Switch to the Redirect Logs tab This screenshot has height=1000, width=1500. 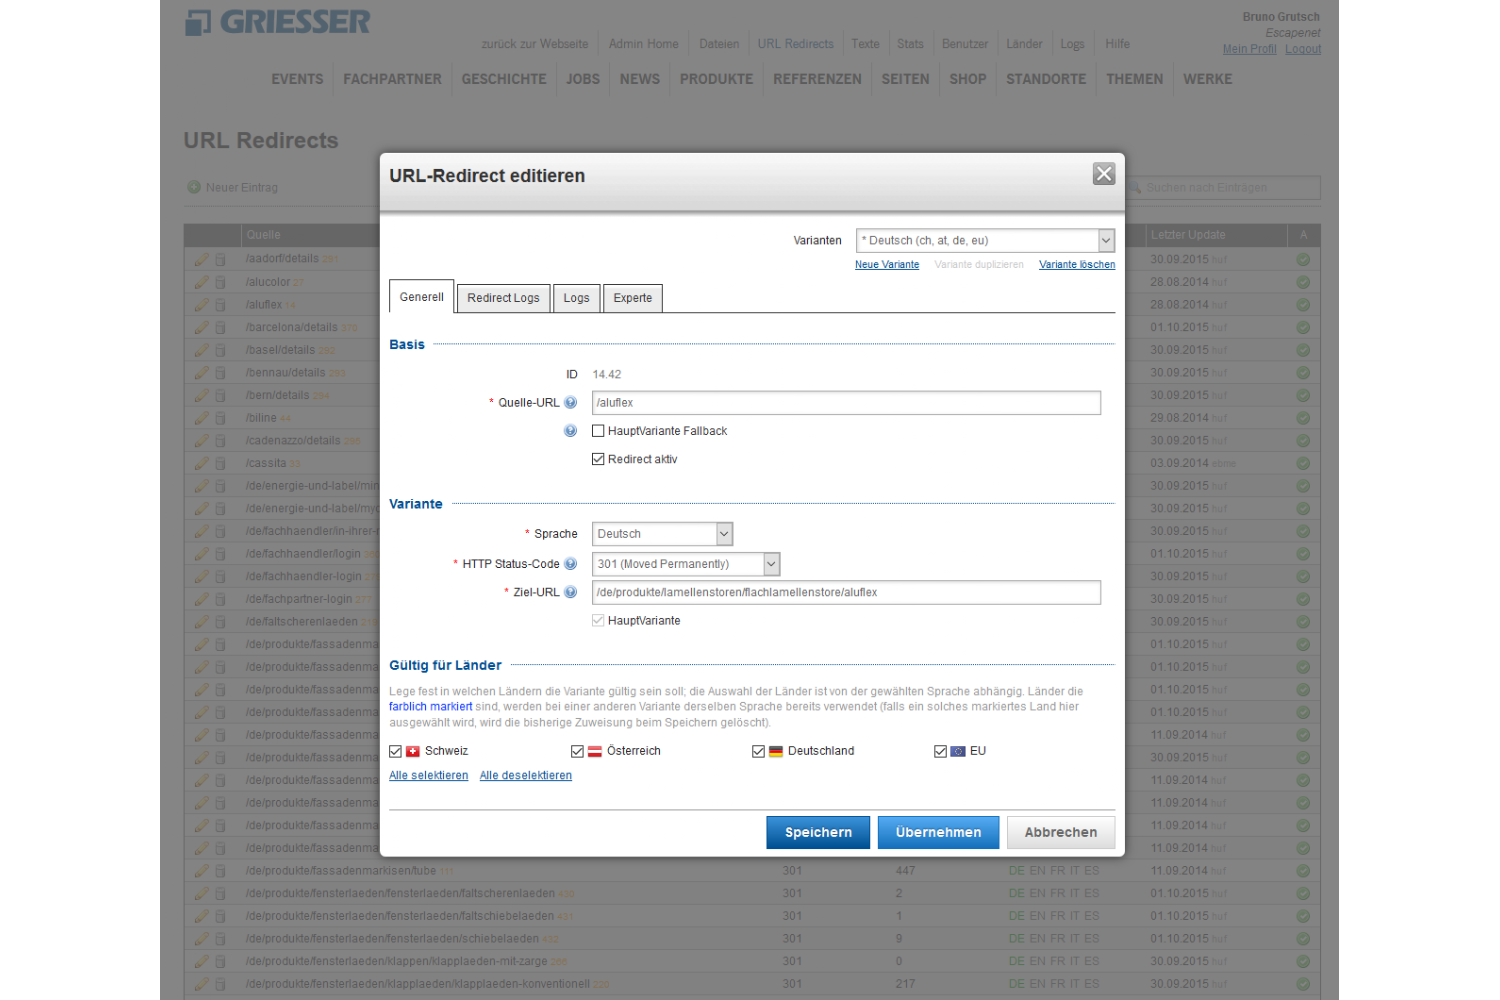(x=503, y=298)
